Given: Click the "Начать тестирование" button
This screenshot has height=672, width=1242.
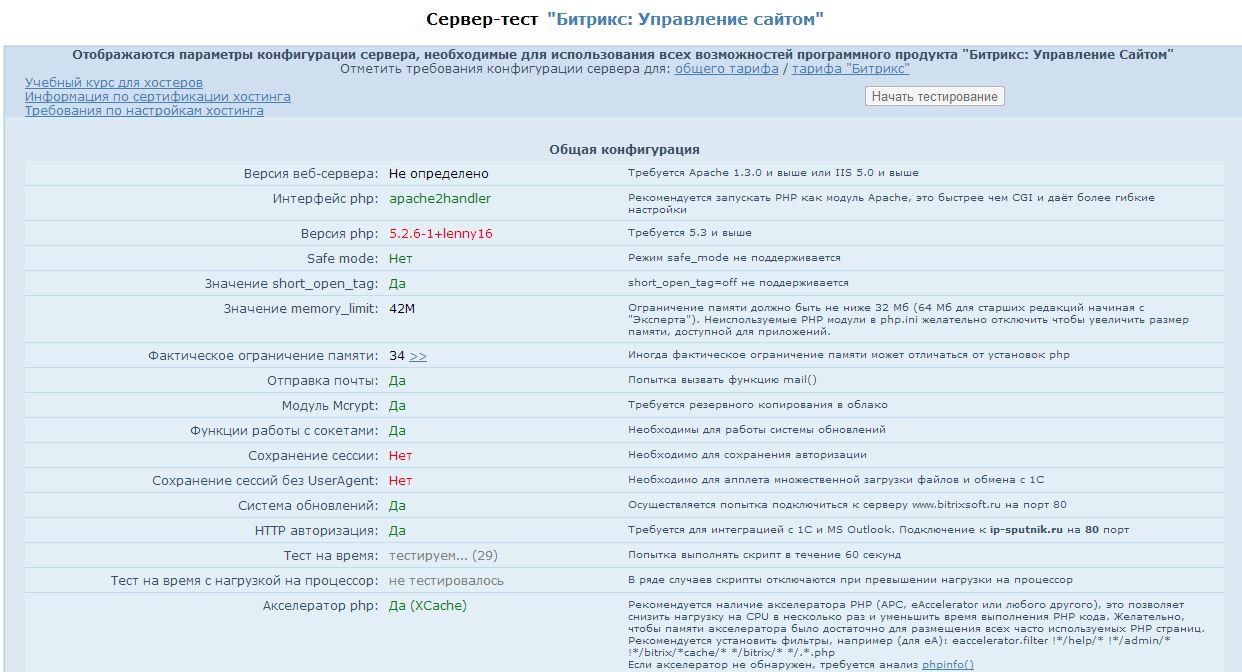Looking at the screenshot, I should [x=934, y=96].
